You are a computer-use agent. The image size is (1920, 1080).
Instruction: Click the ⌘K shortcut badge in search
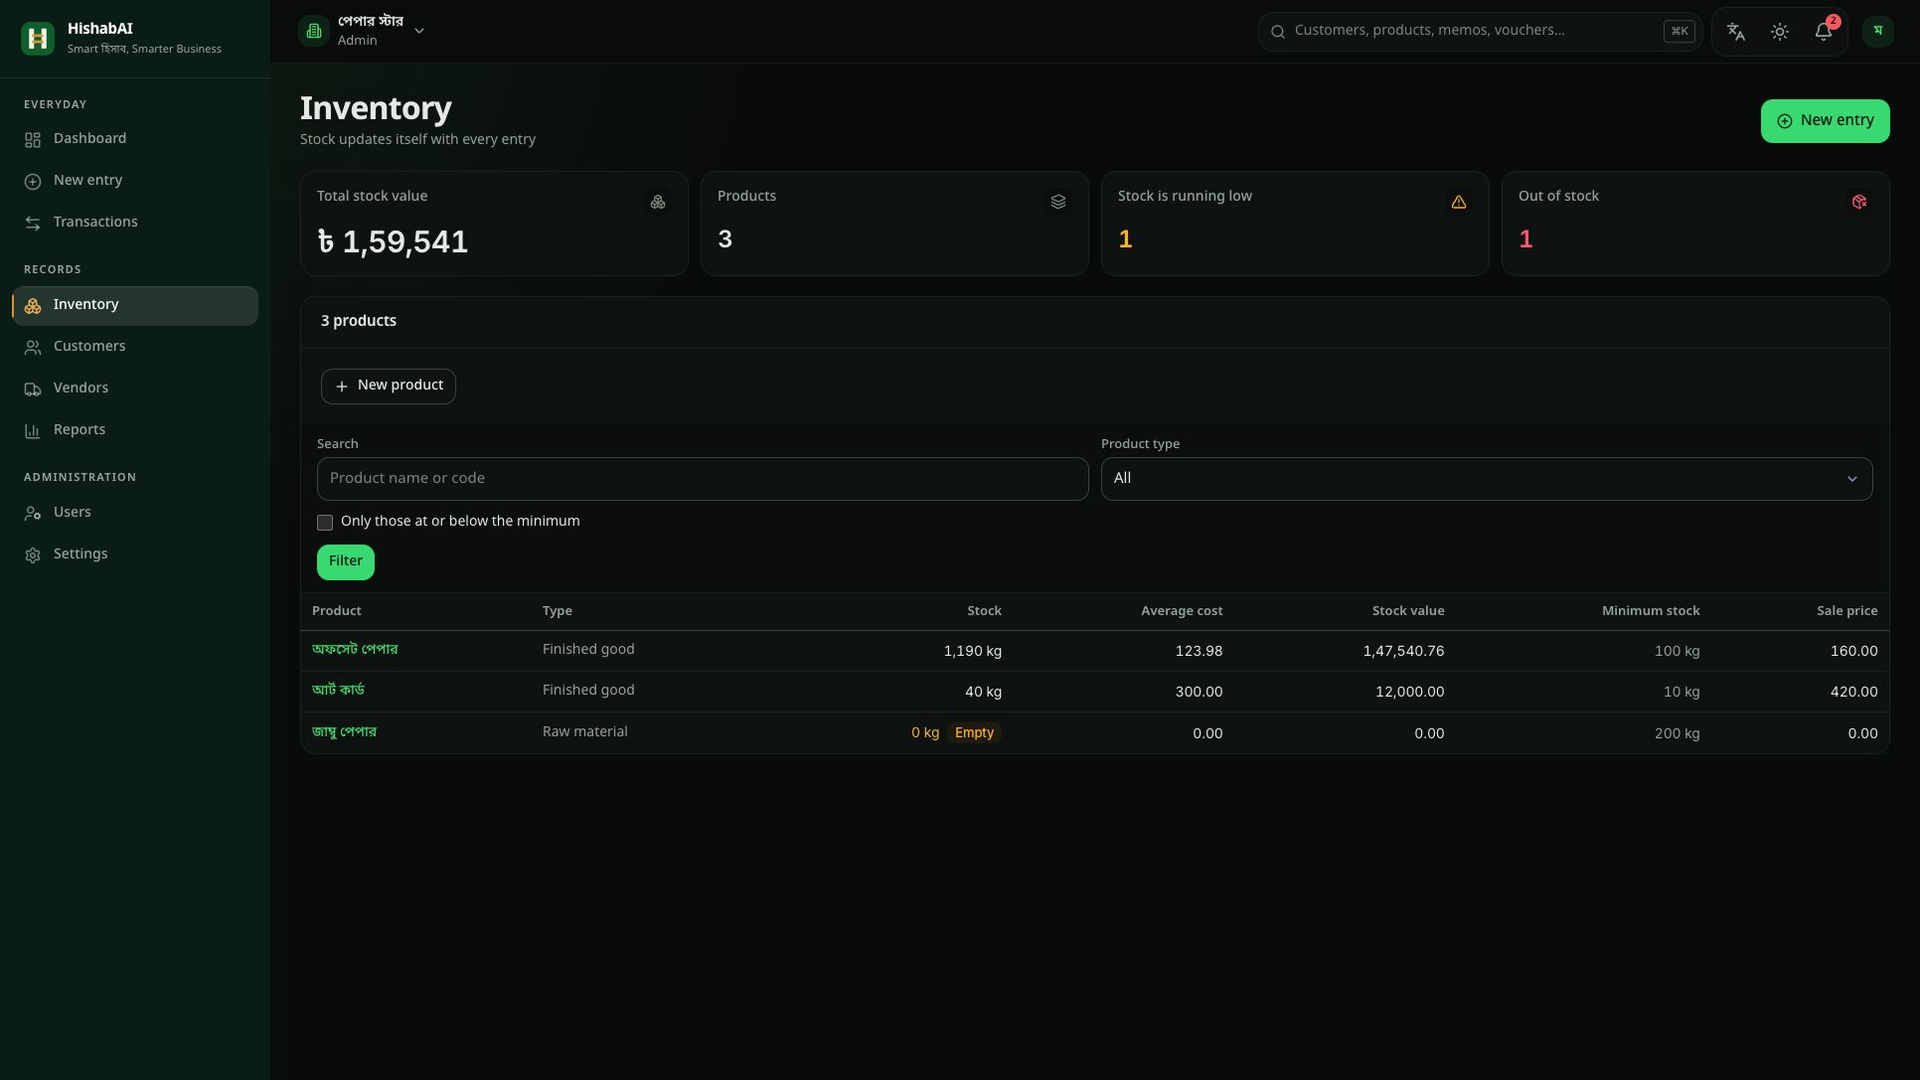(x=1679, y=31)
